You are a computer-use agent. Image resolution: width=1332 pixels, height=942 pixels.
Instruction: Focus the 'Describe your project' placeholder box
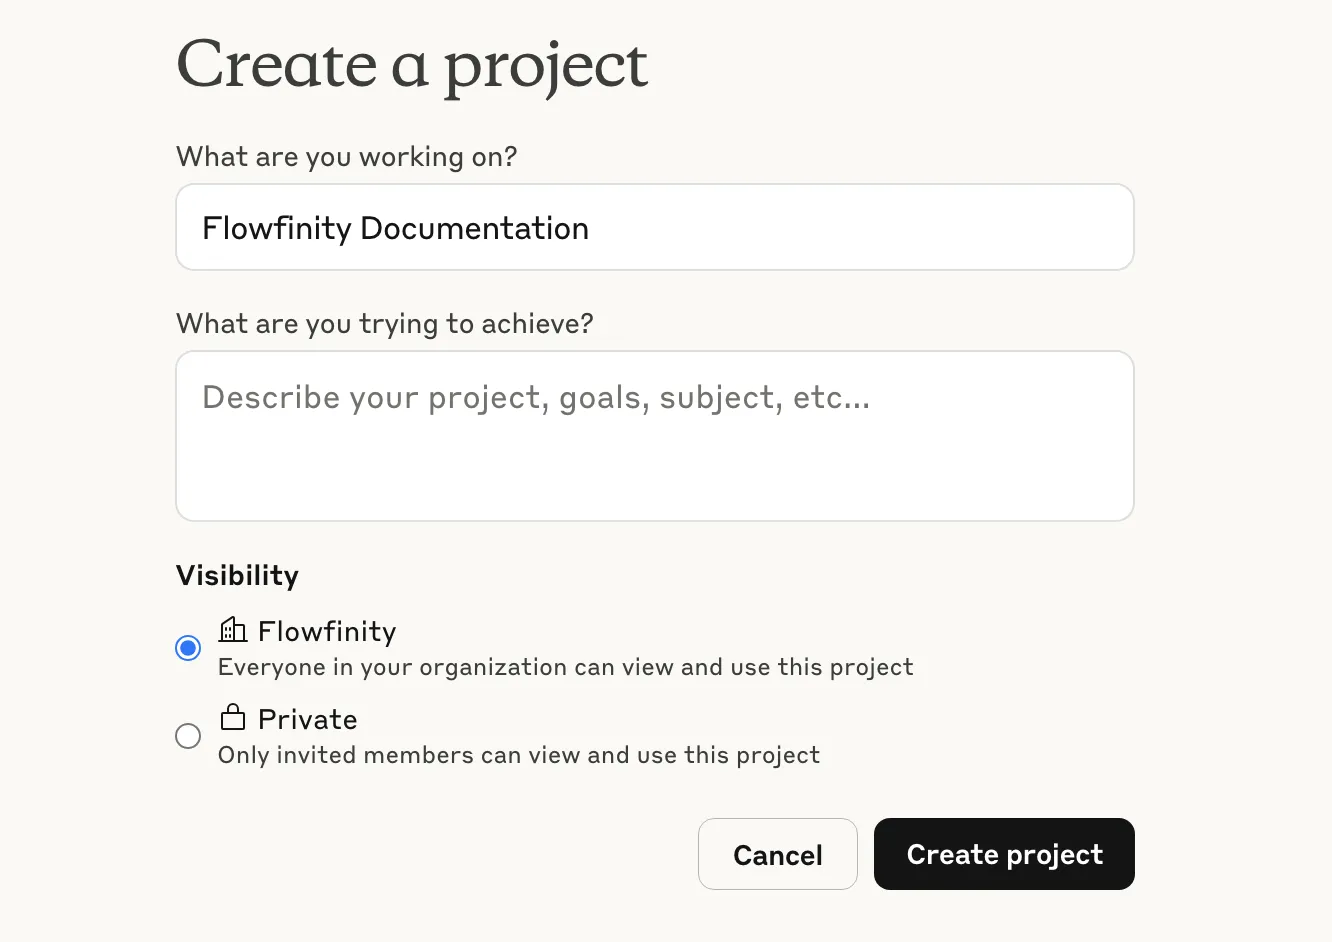pyautogui.click(x=654, y=435)
